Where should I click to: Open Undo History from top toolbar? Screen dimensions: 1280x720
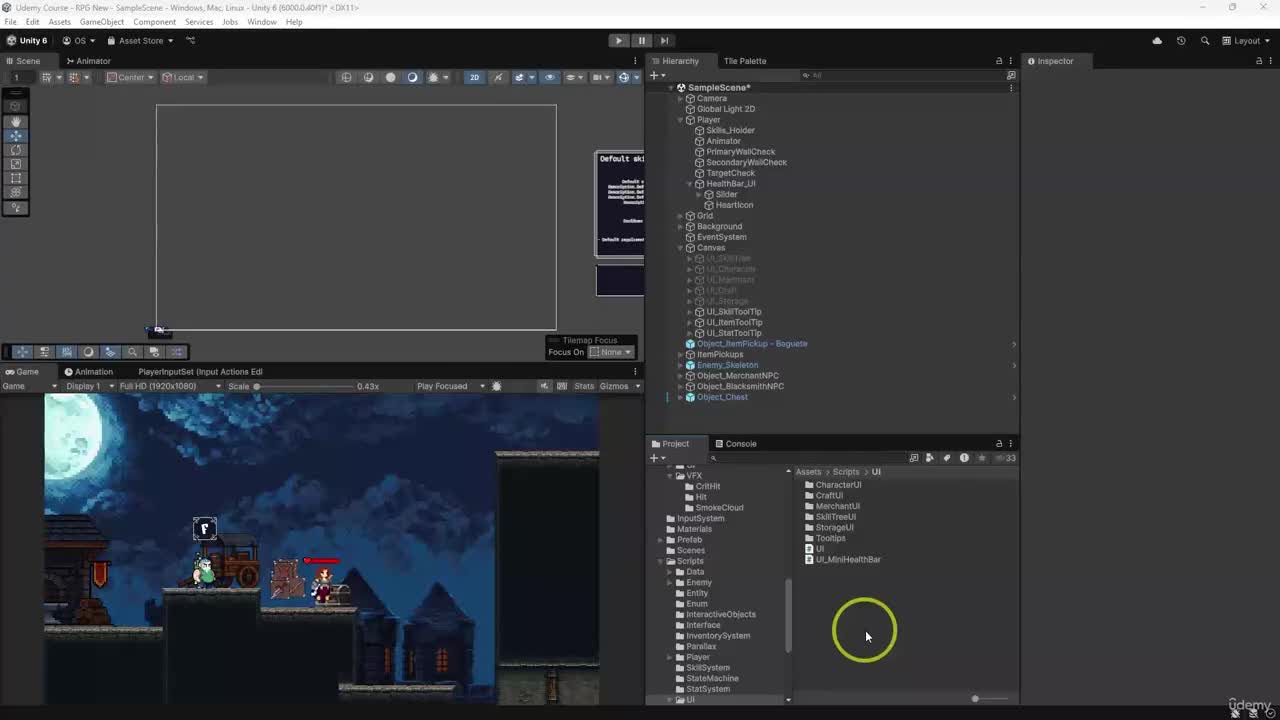pos(1181,41)
